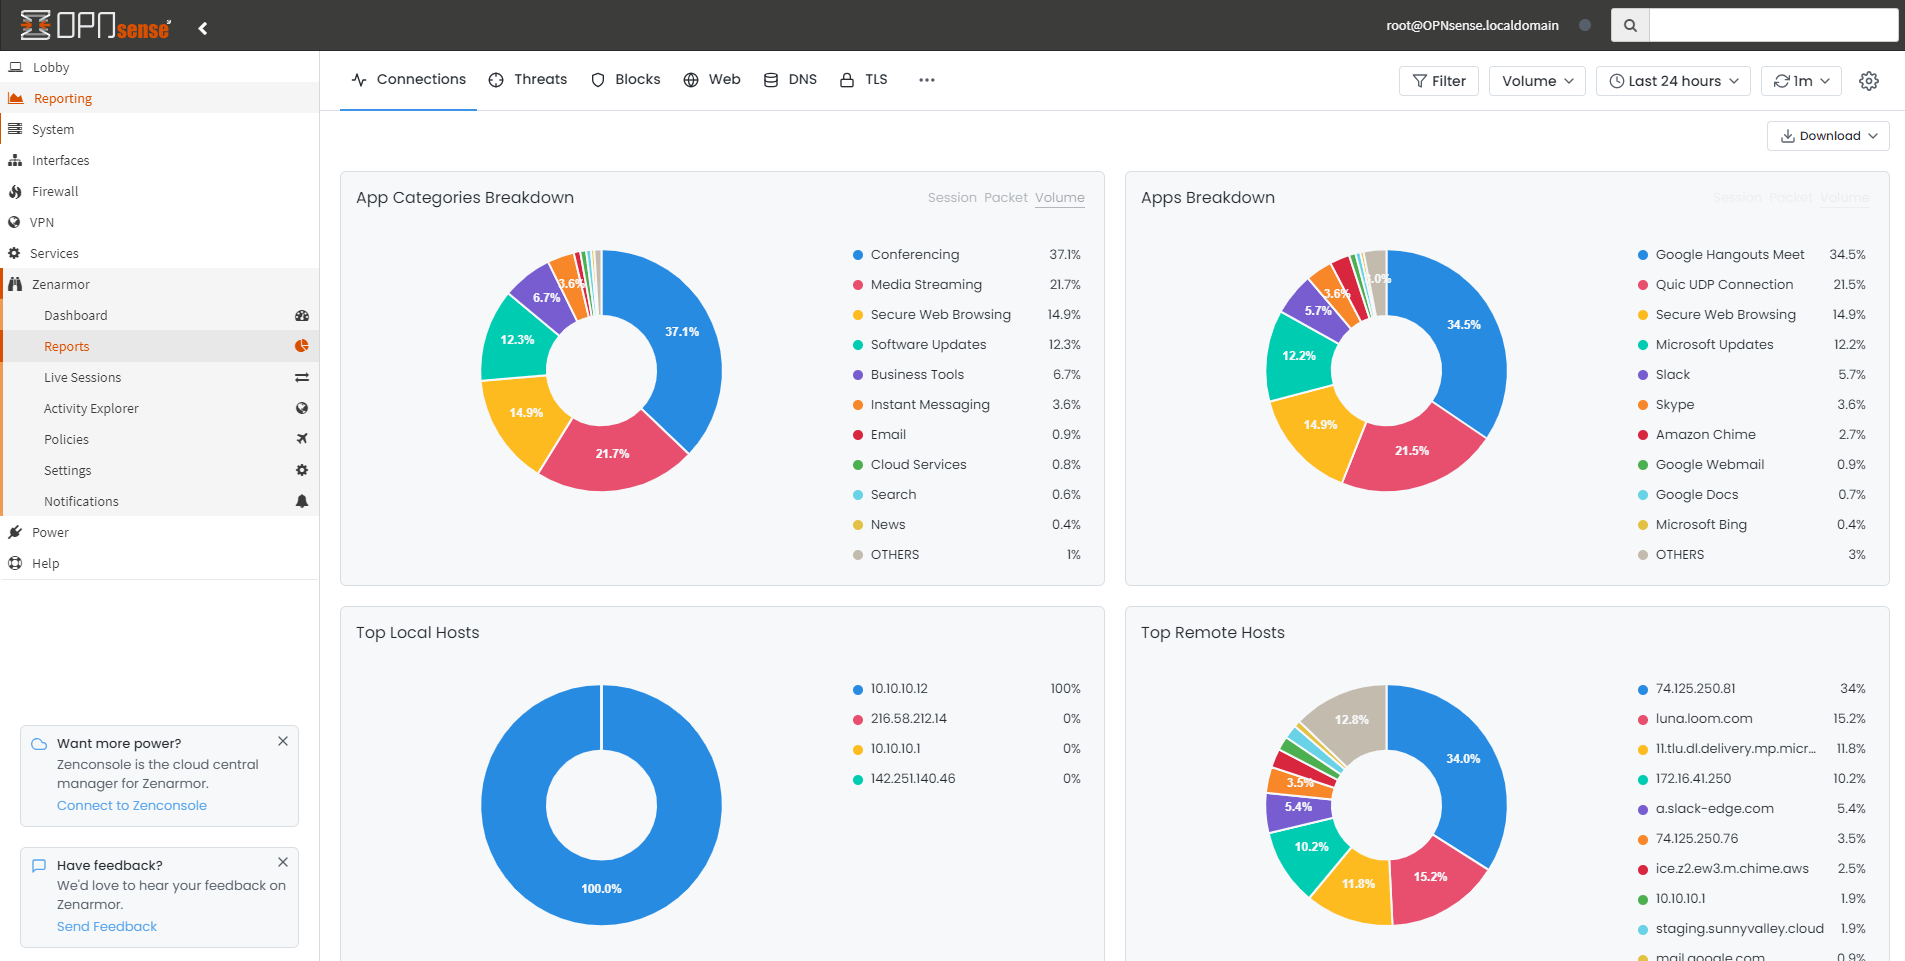Open the report settings gear icon
This screenshot has width=1905, height=961.
(x=1868, y=81)
